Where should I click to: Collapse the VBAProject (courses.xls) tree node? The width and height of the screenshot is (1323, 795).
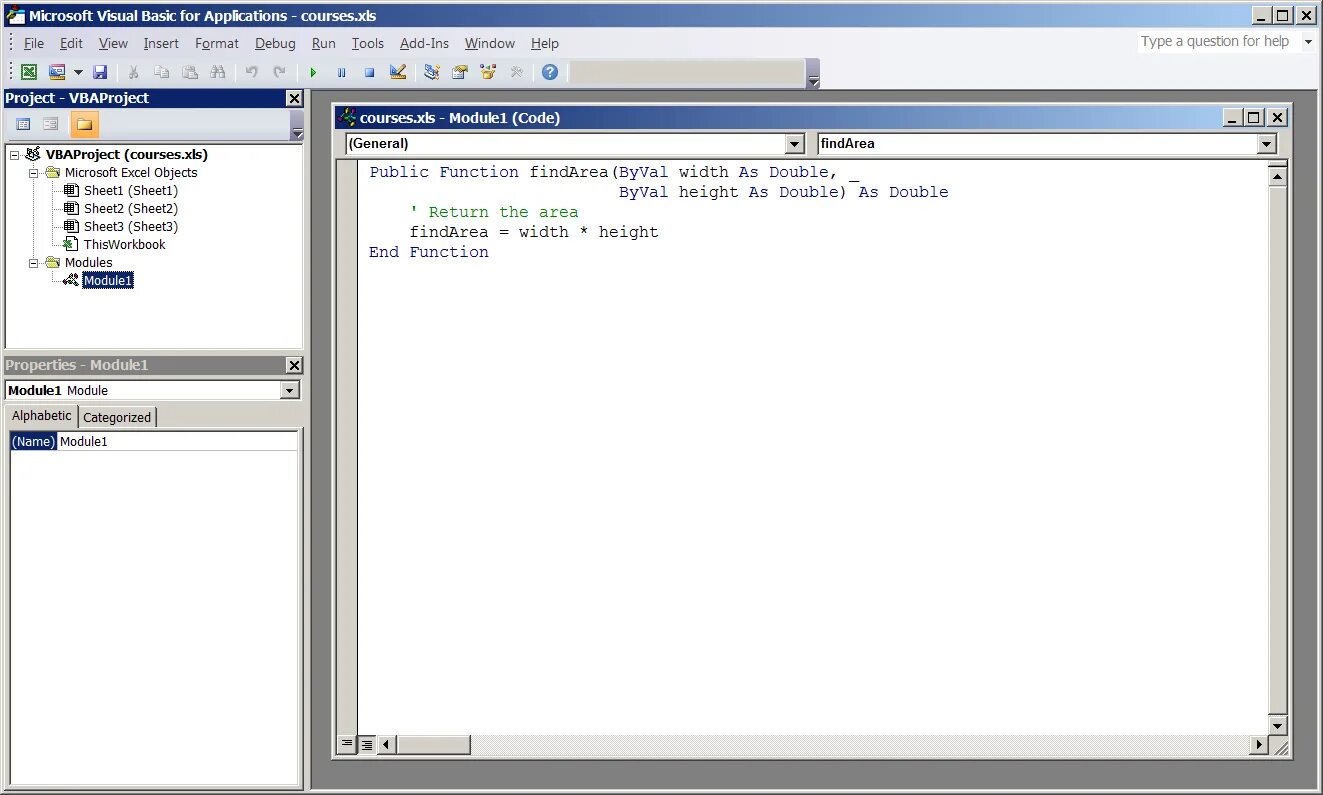pos(15,155)
